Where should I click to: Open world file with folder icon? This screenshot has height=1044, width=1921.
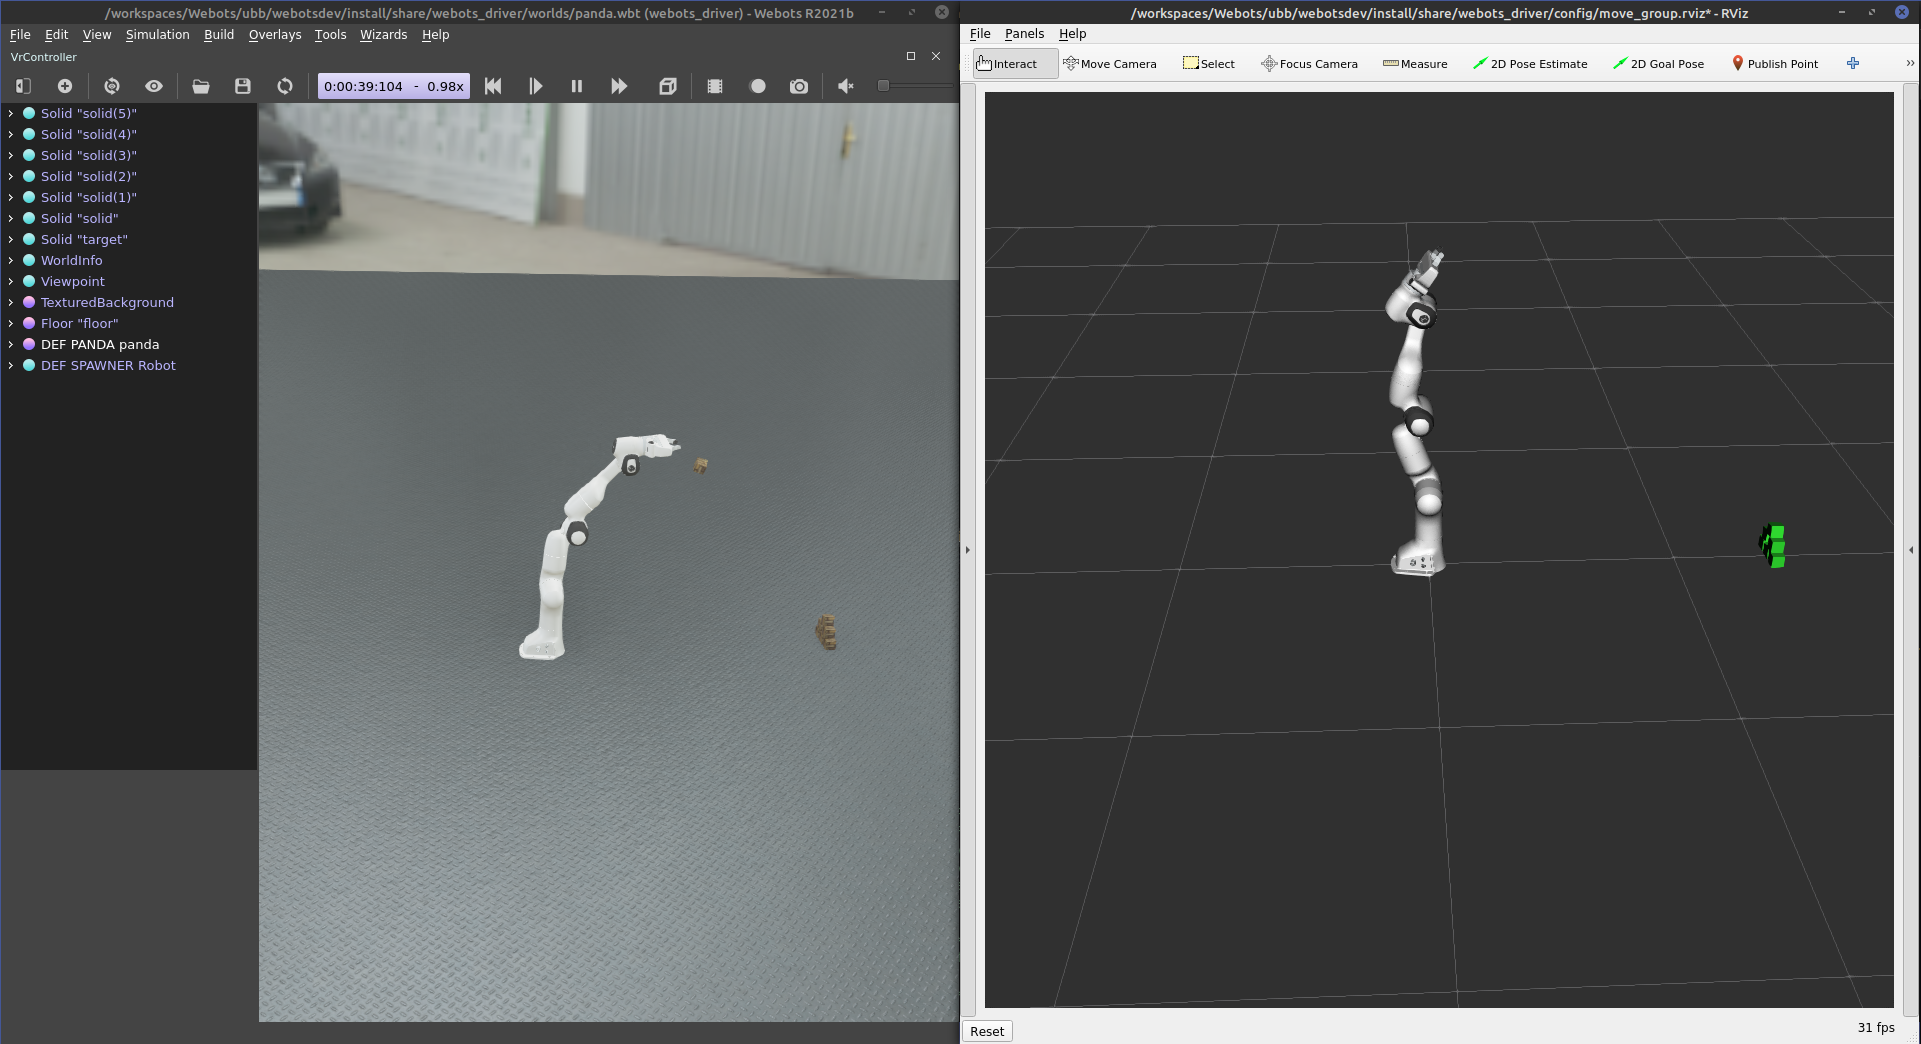[201, 86]
